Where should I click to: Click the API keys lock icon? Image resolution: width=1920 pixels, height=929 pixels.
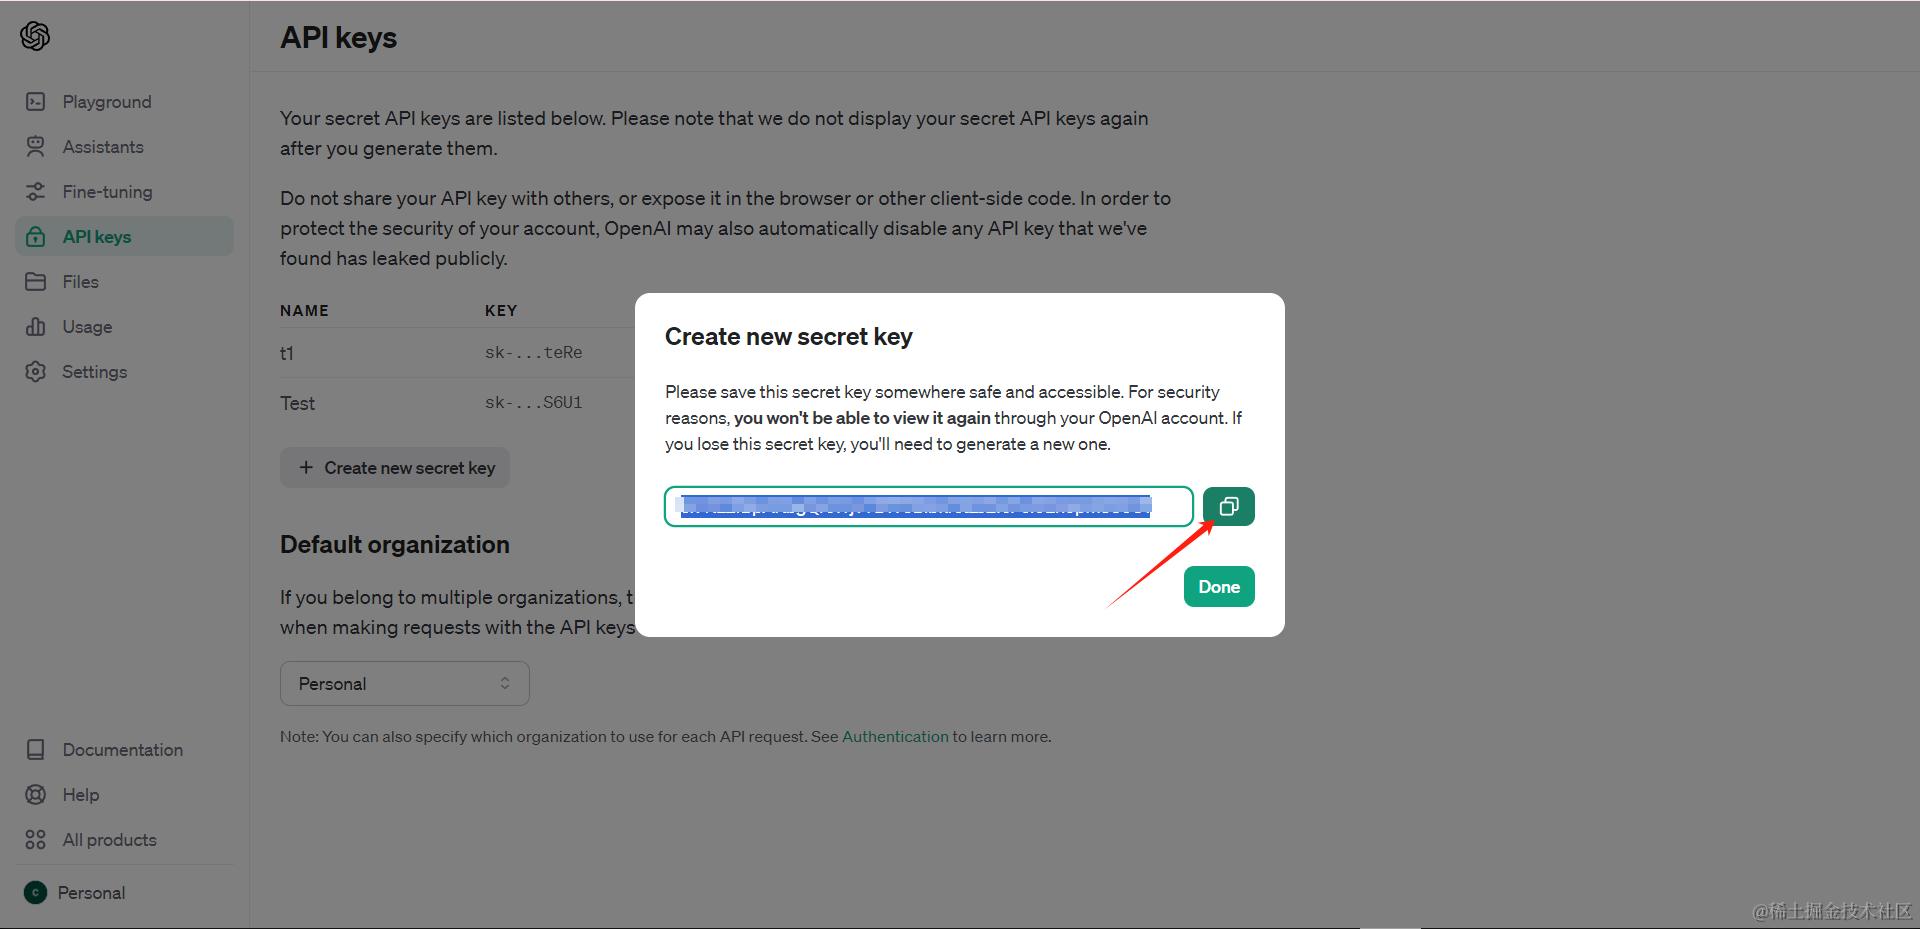(36, 237)
